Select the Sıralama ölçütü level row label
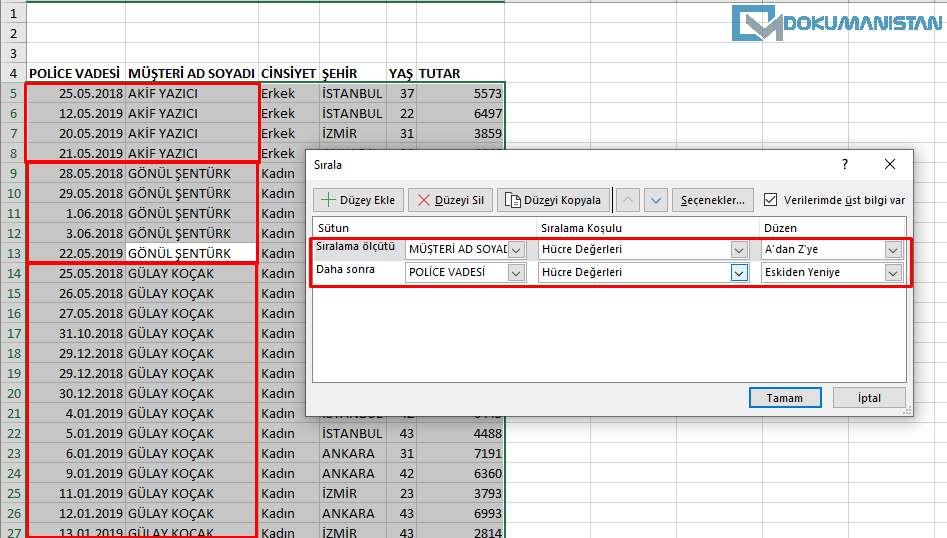 pos(355,246)
